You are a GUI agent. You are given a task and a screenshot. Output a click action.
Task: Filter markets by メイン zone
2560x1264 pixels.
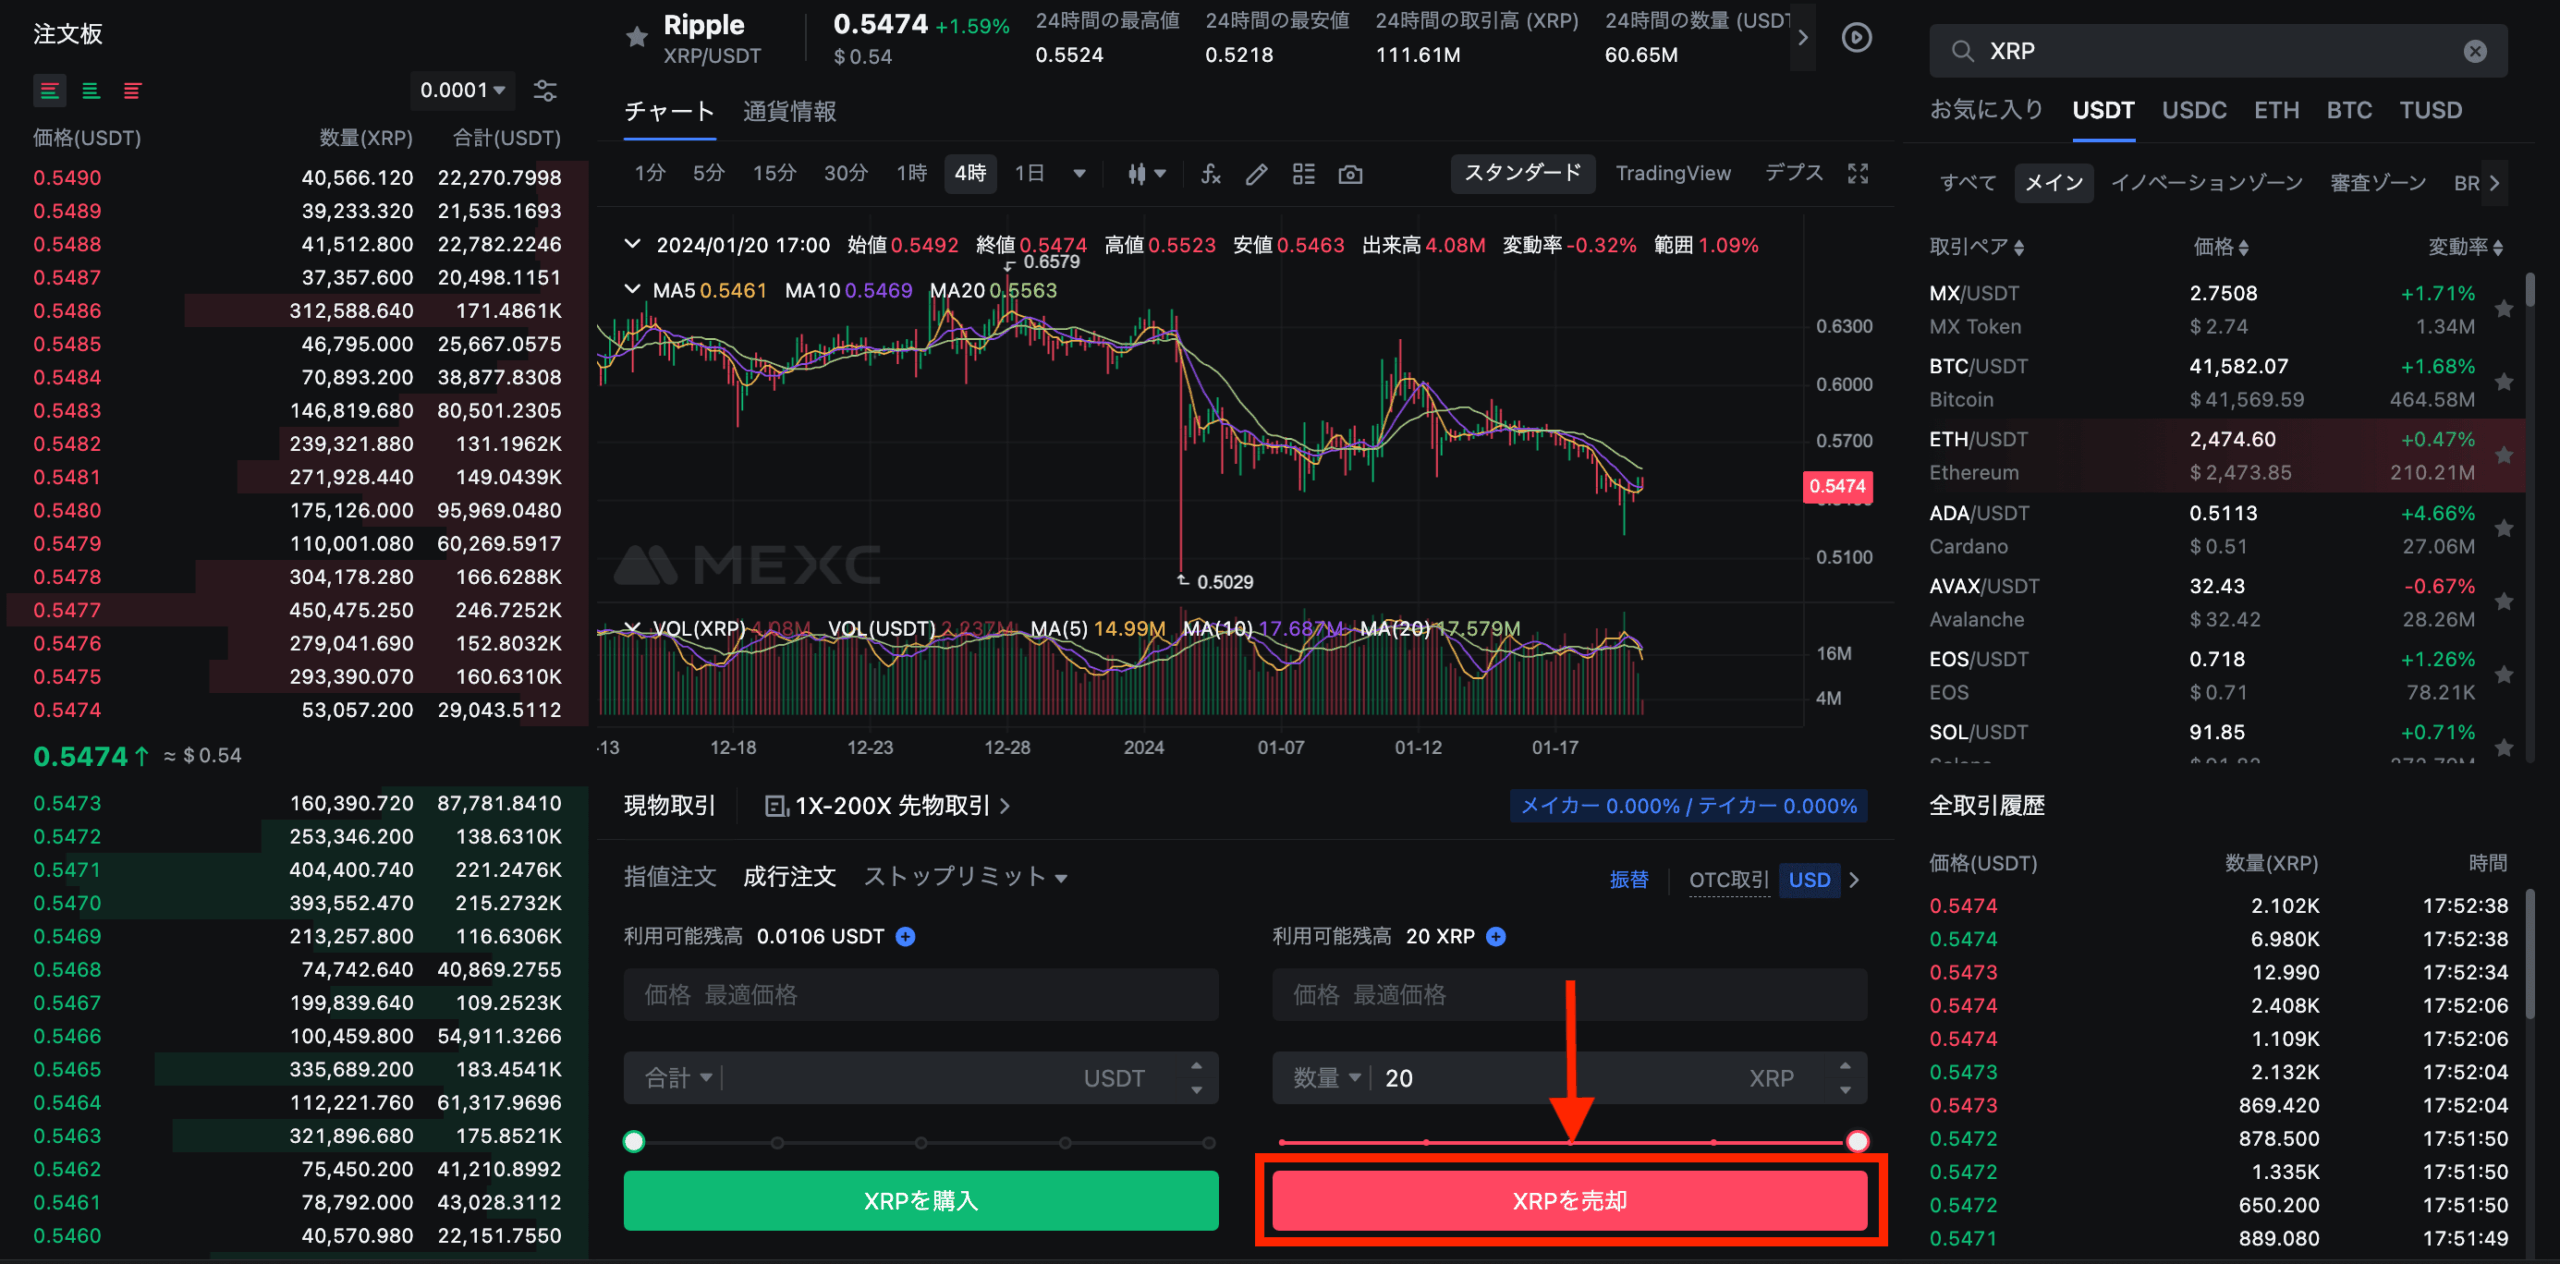pos(2054,183)
